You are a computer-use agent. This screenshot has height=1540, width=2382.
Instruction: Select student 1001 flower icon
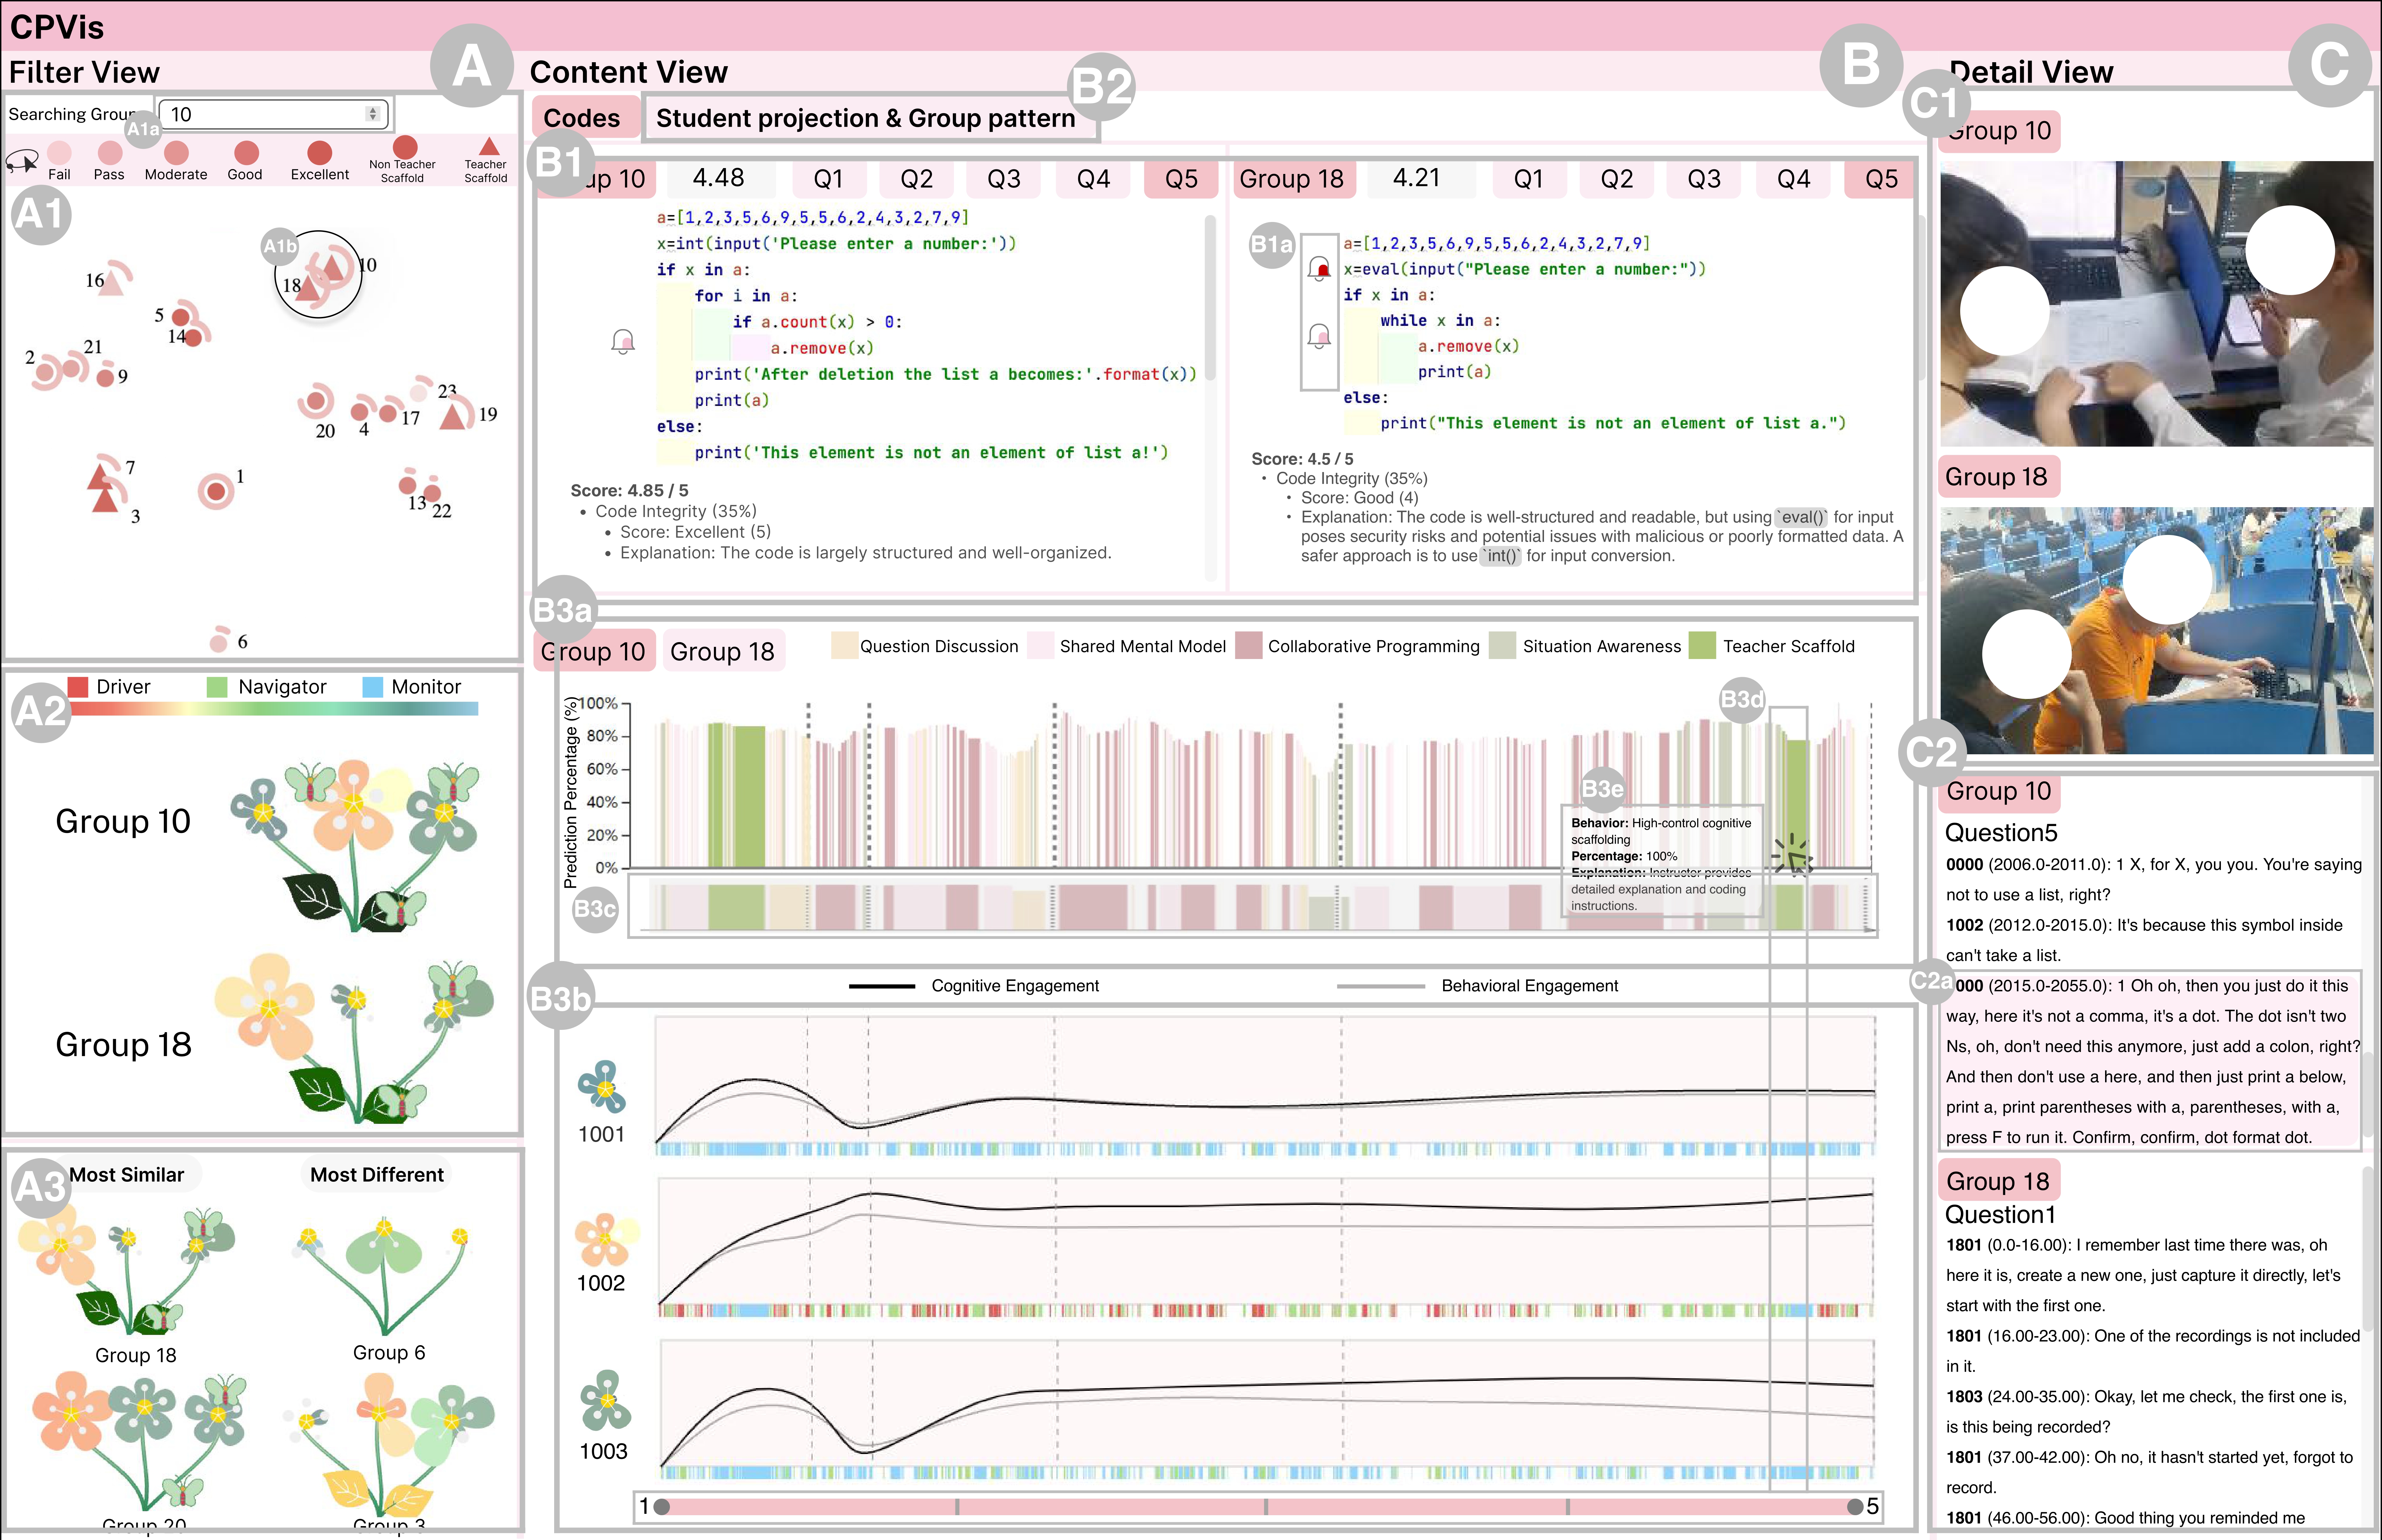point(603,1087)
